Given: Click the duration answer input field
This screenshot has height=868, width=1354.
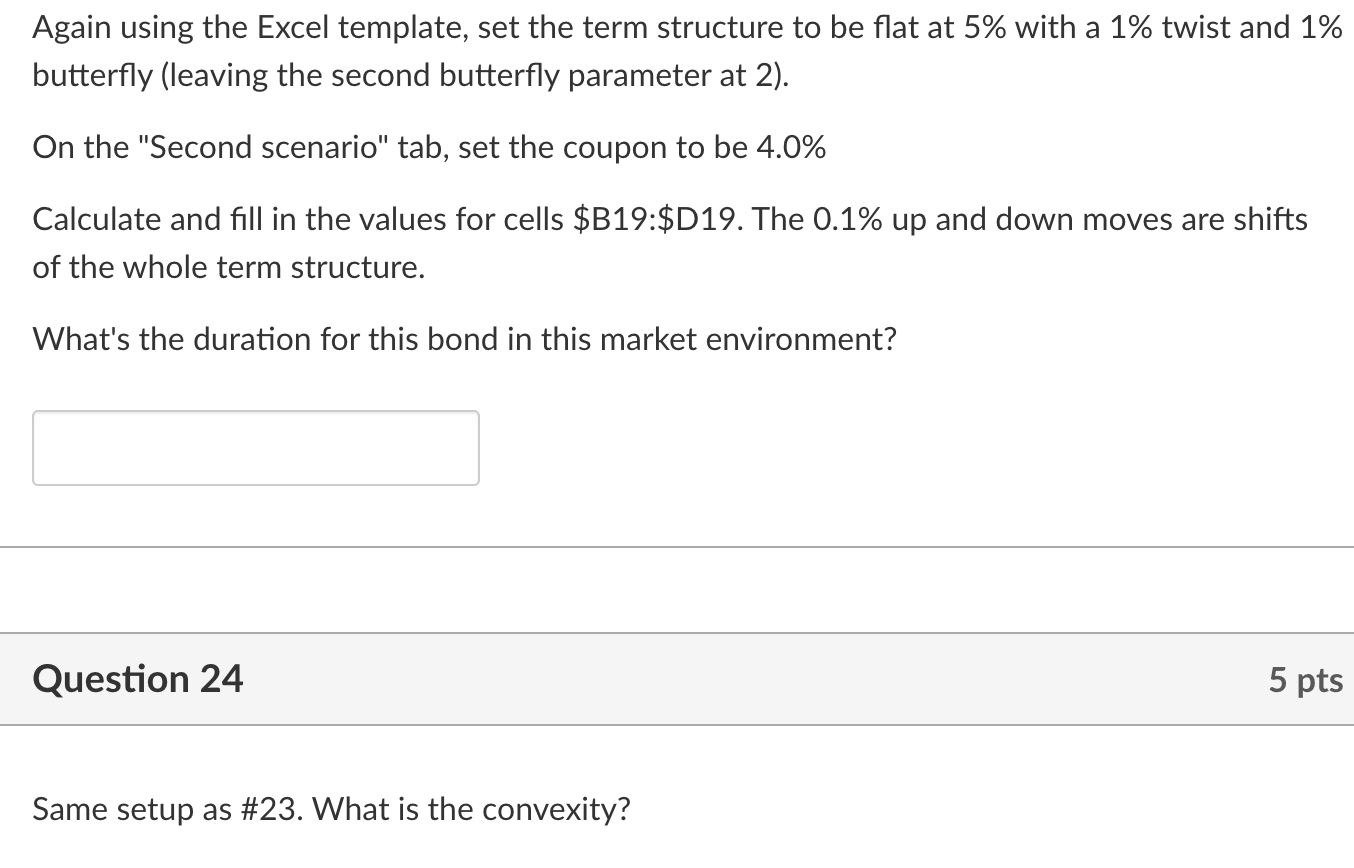Looking at the screenshot, I should pyautogui.click(x=256, y=448).
